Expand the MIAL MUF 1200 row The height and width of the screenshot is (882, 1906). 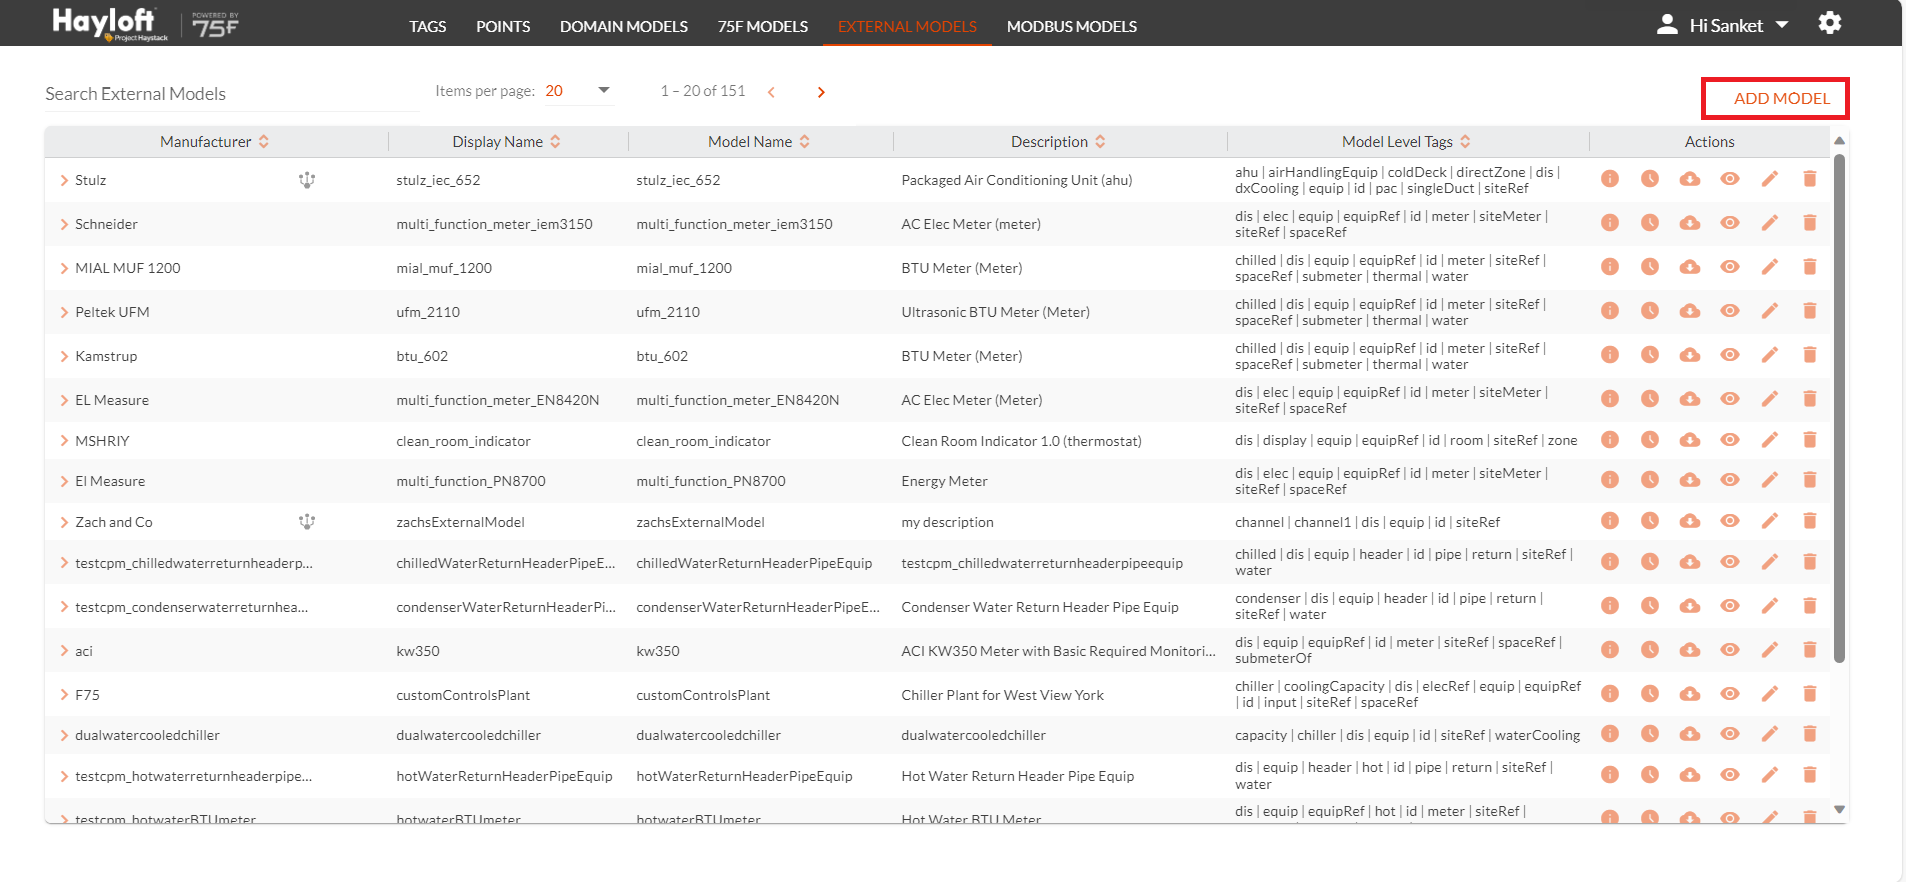(x=64, y=269)
